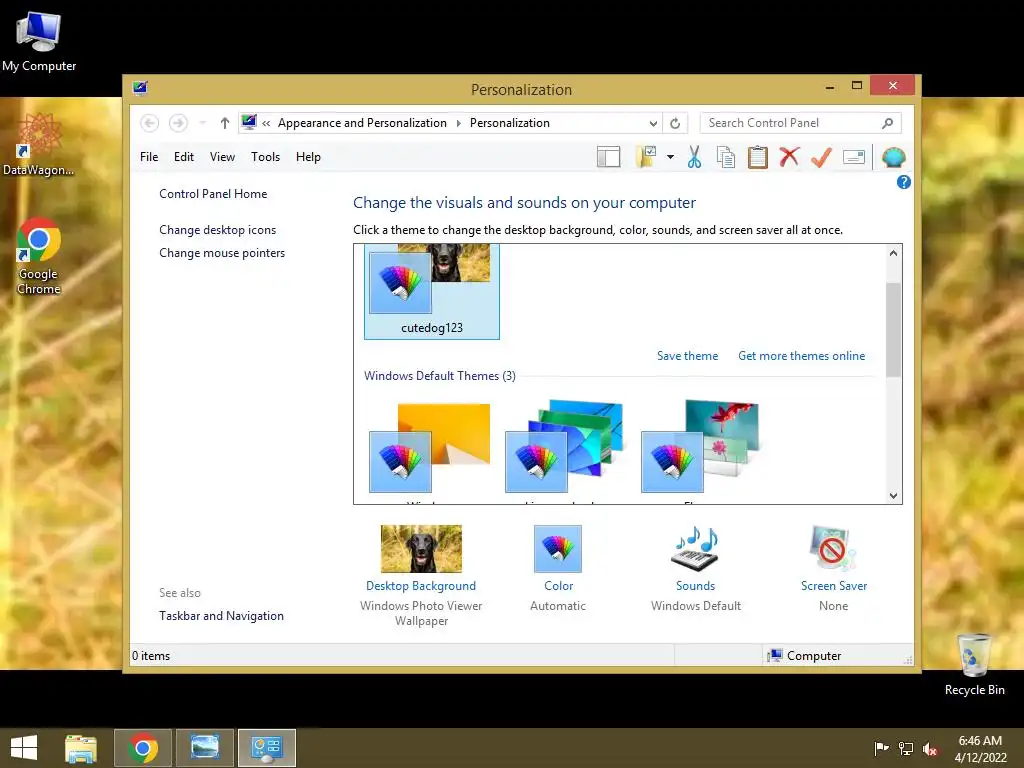This screenshot has width=1024, height=768.
Task: Open My Computer desktop icon
Action: 39,42
